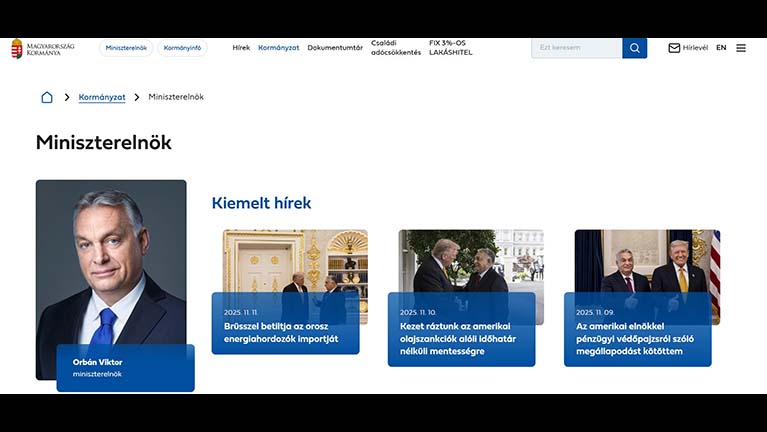Click the Hírlevél envelope icon
767x432 pixels.
(674, 48)
